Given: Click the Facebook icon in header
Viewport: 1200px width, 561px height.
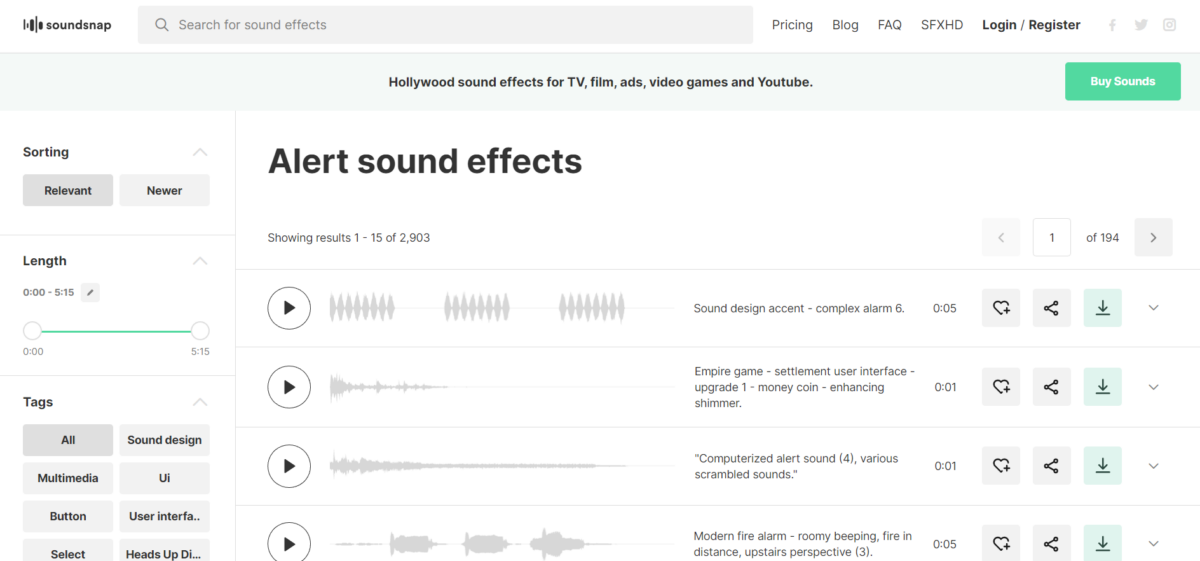Looking at the screenshot, I should tap(1112, 25).
